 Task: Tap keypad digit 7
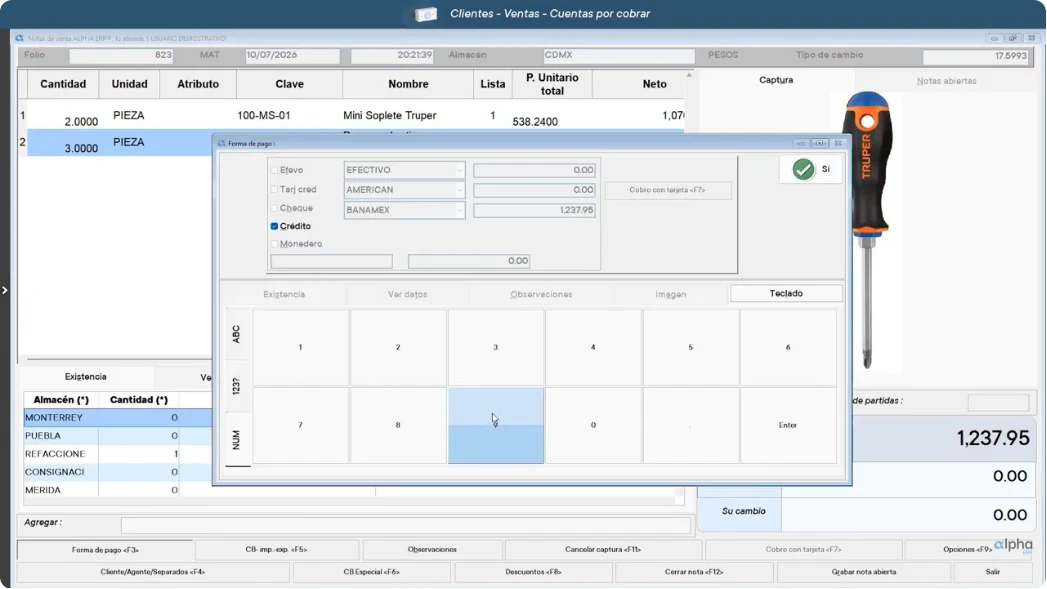point(300,425)
